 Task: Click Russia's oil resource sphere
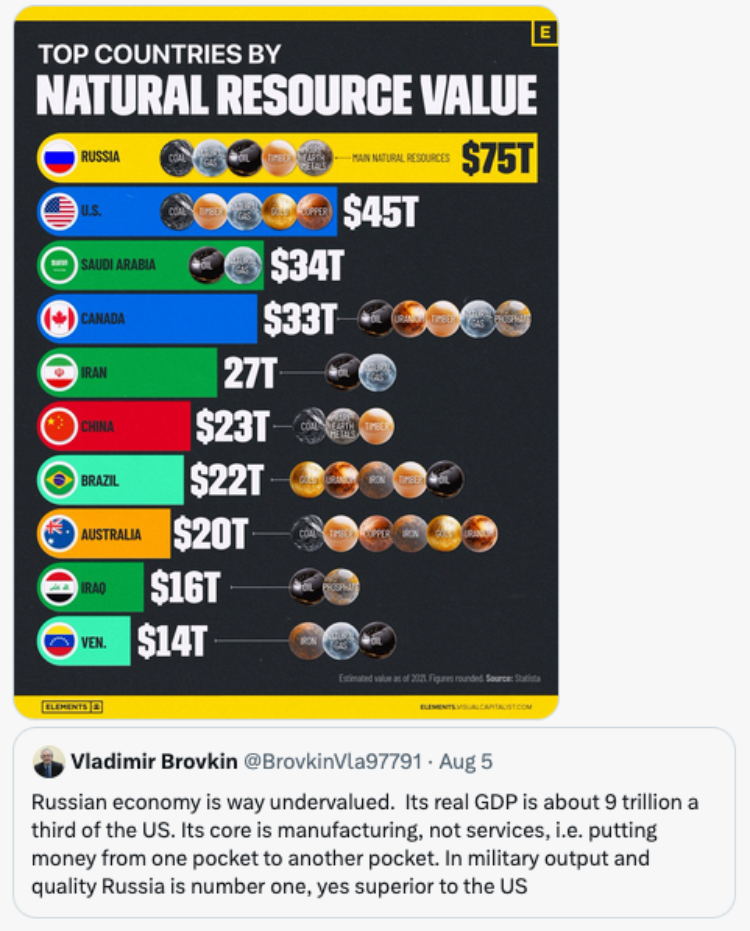[x=245, y=158]
